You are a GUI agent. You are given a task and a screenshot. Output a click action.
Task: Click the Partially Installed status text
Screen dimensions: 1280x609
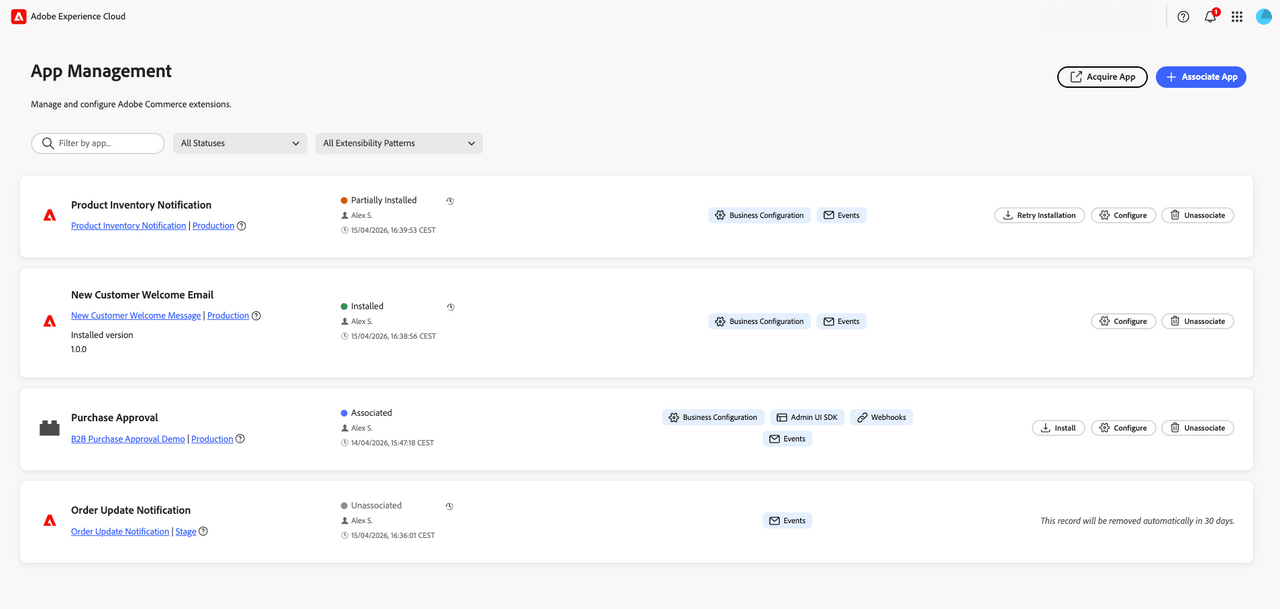pos(384,200)
